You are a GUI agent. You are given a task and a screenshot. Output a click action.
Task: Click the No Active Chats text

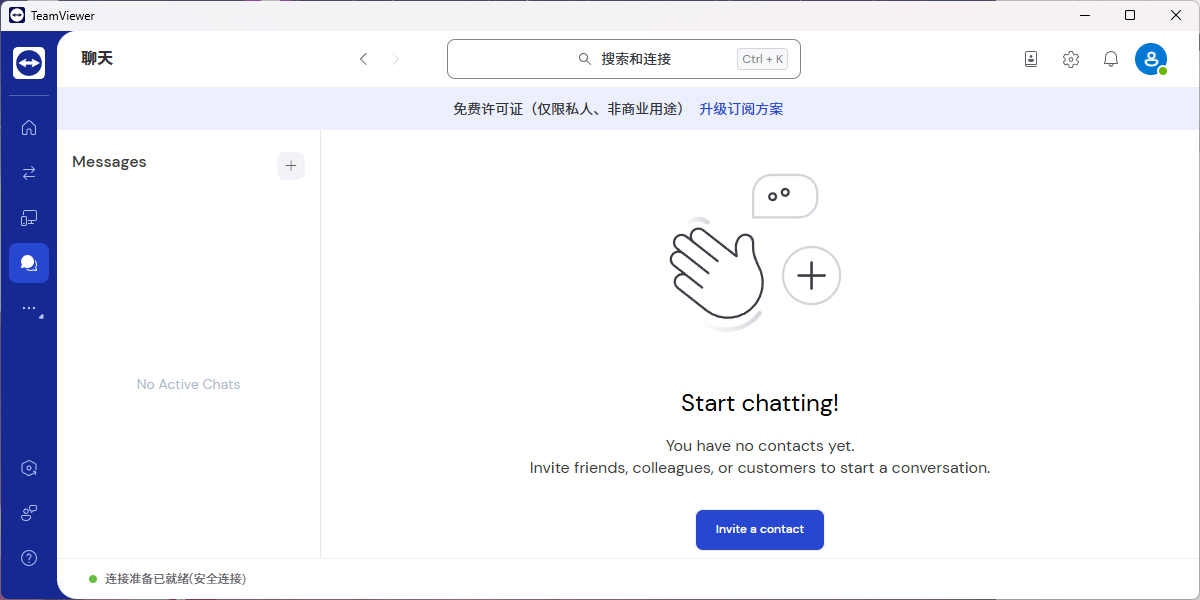point(189,384)
